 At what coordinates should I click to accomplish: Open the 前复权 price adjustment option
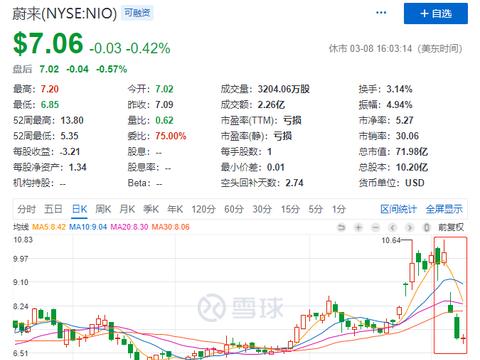tap(451, 228)
